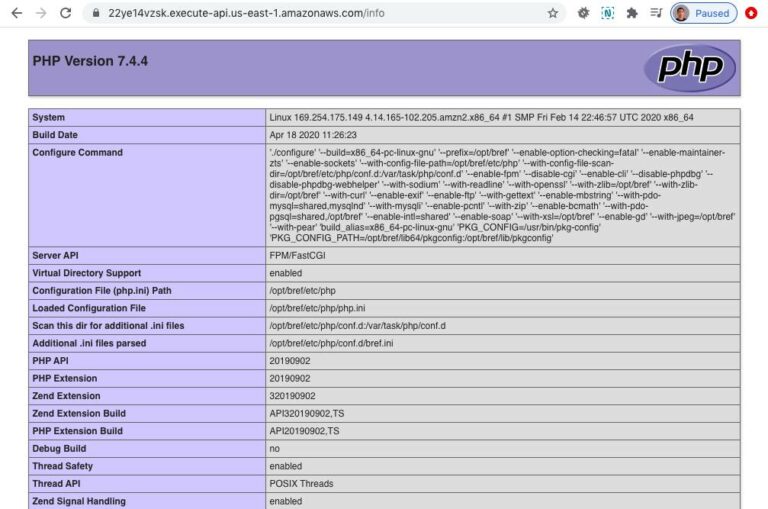Click the Debug Build value no

click(275, 449)
